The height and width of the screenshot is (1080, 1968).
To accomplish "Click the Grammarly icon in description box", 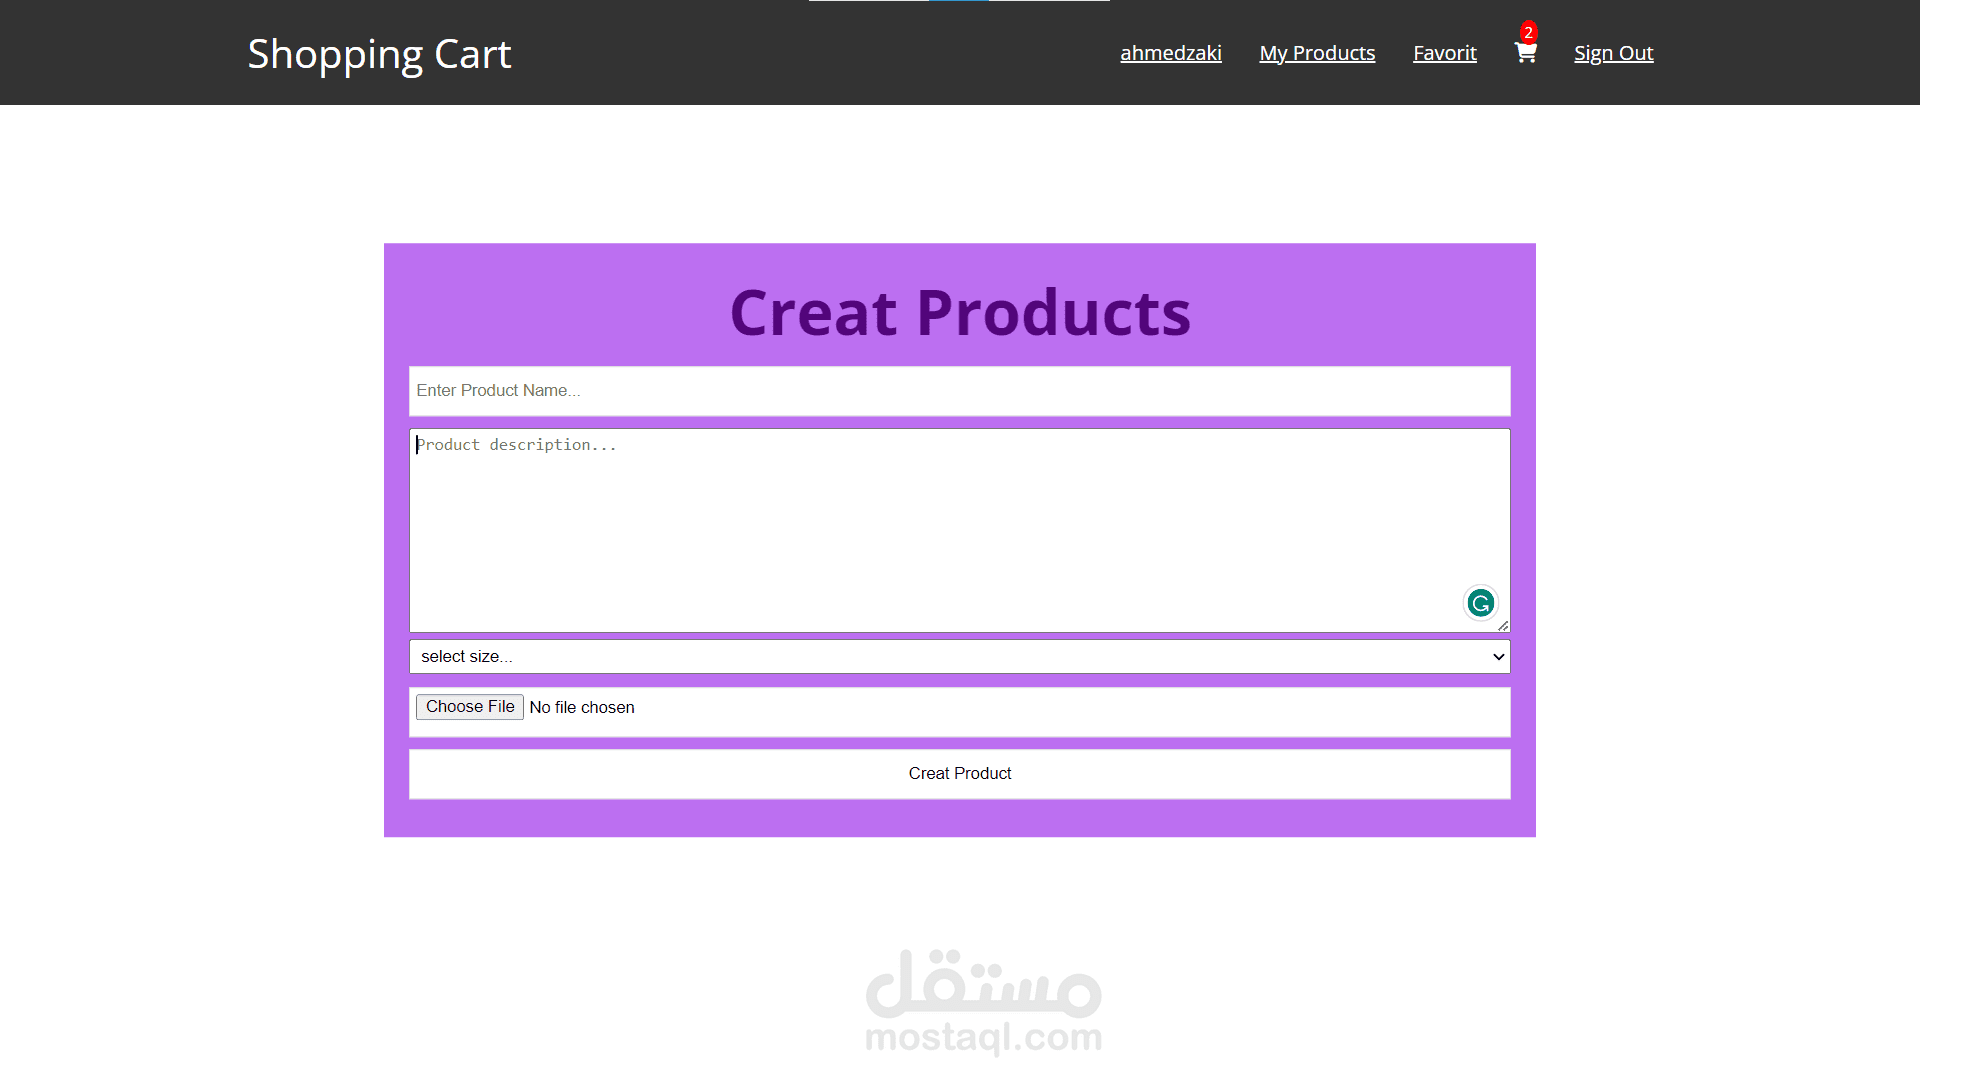I will point(1480,603).
